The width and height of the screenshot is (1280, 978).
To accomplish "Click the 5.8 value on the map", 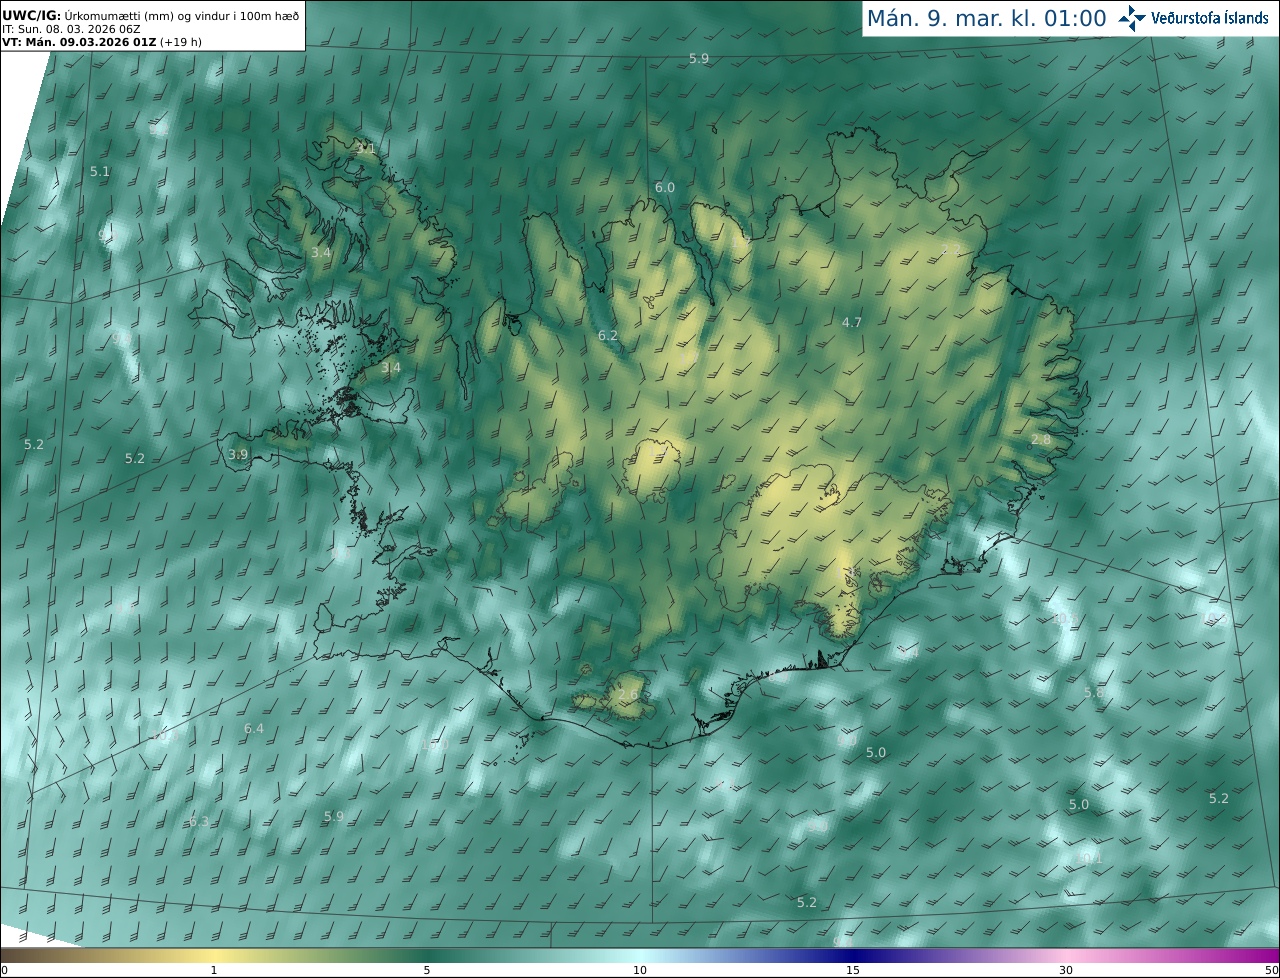I will (1094, 692).
